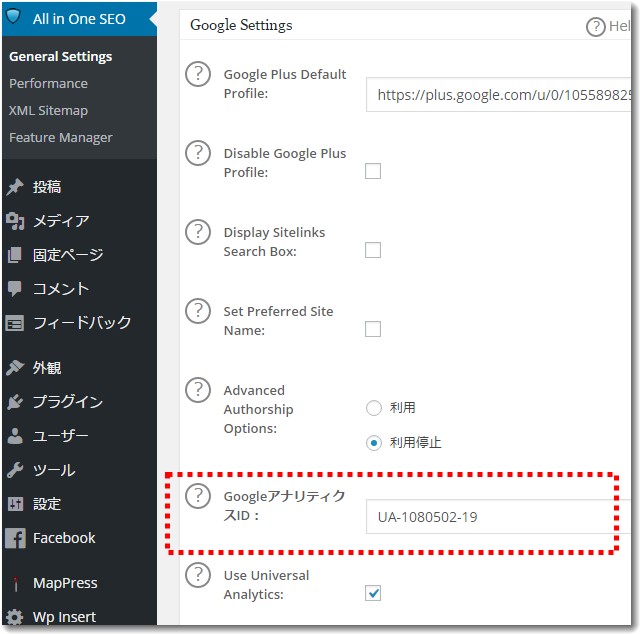Click the メディア media icon

[15, 221]
